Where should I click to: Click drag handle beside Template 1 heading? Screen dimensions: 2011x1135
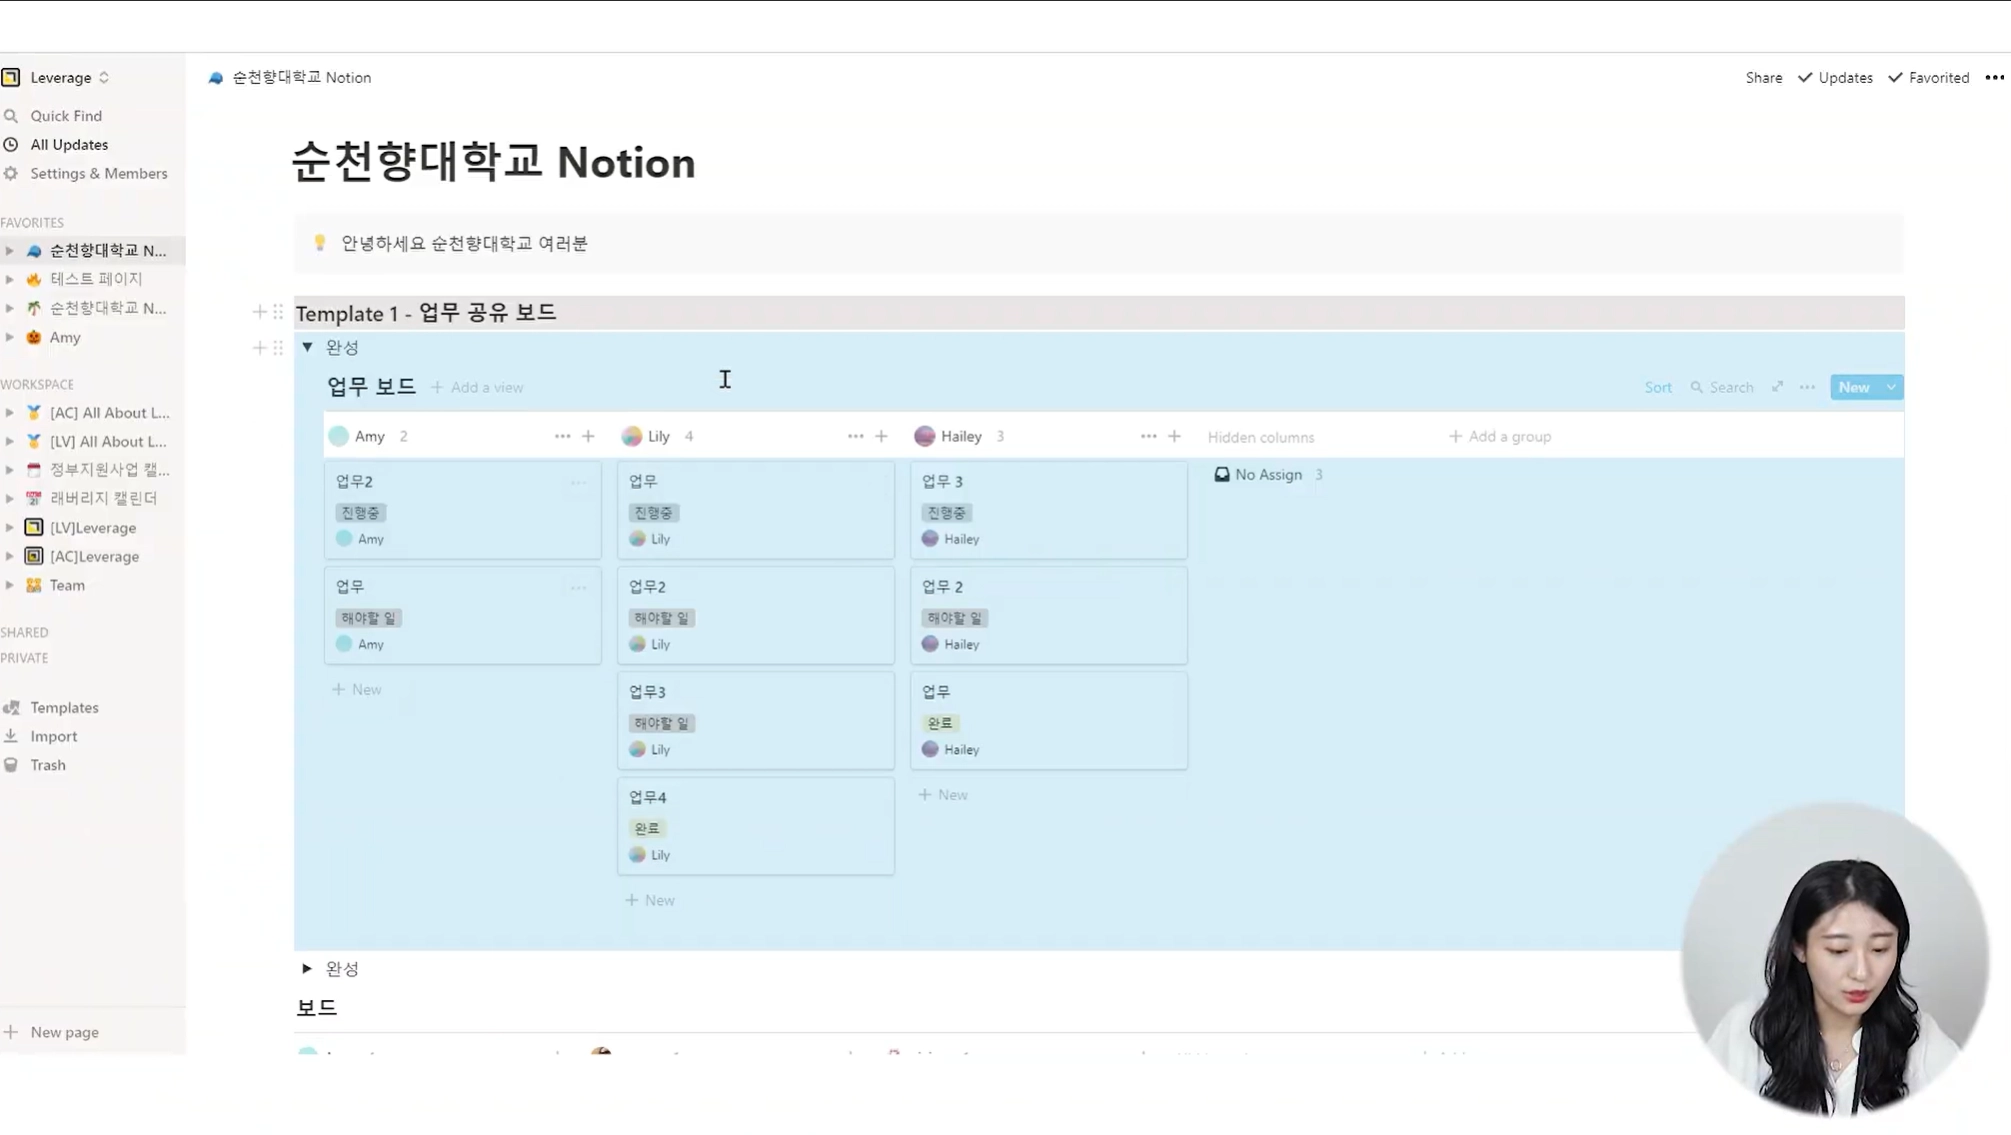pos(278,312)
